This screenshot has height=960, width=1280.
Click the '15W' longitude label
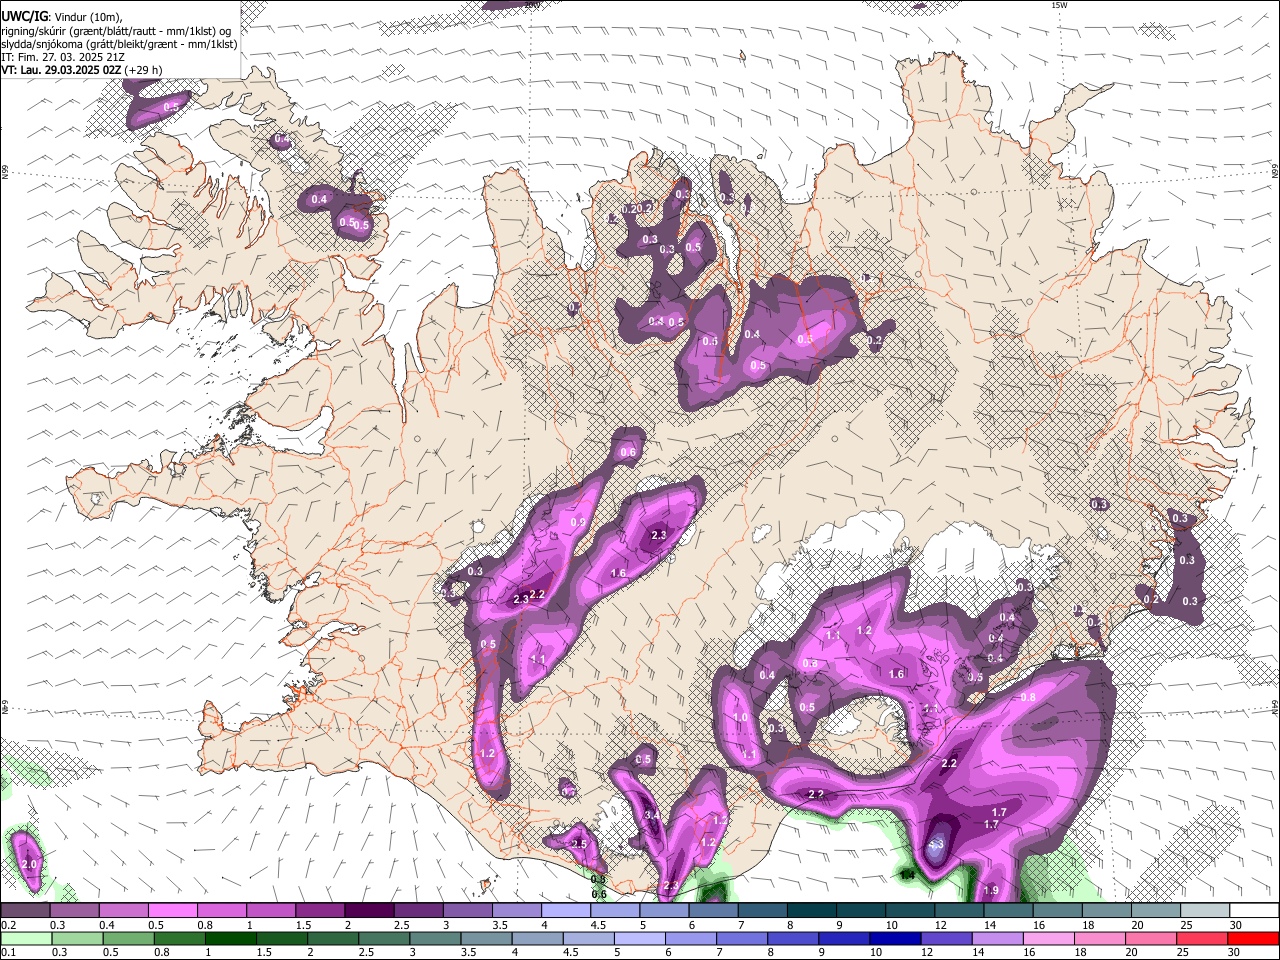point(1059,5)
